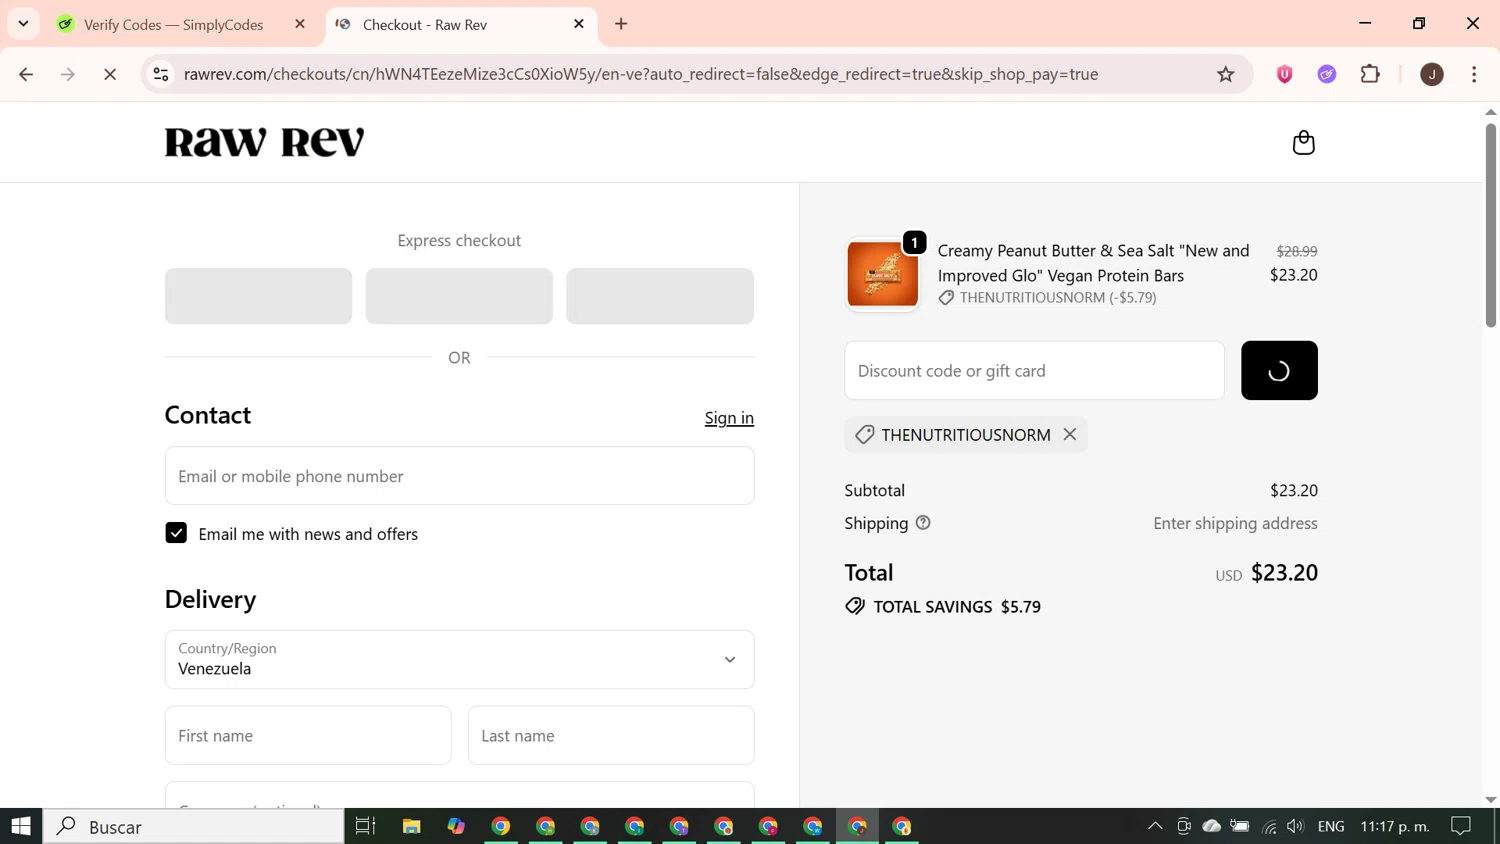Viewport: 1500px width, 844px height.
Task: Click the Raw Rev logo
Action: [265, 142]
